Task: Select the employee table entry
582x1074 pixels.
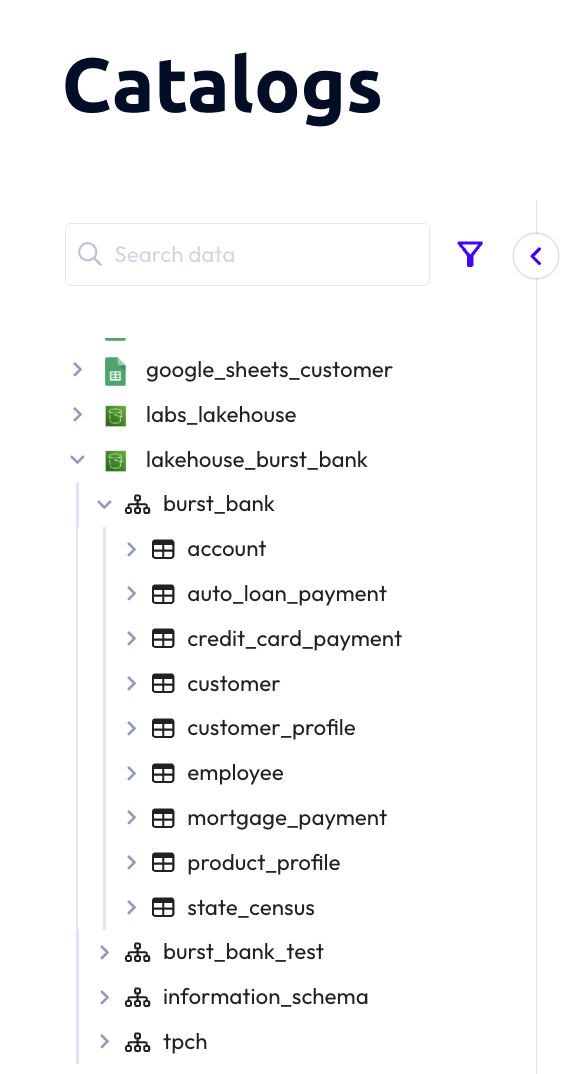Action: [x=235, y=772]
